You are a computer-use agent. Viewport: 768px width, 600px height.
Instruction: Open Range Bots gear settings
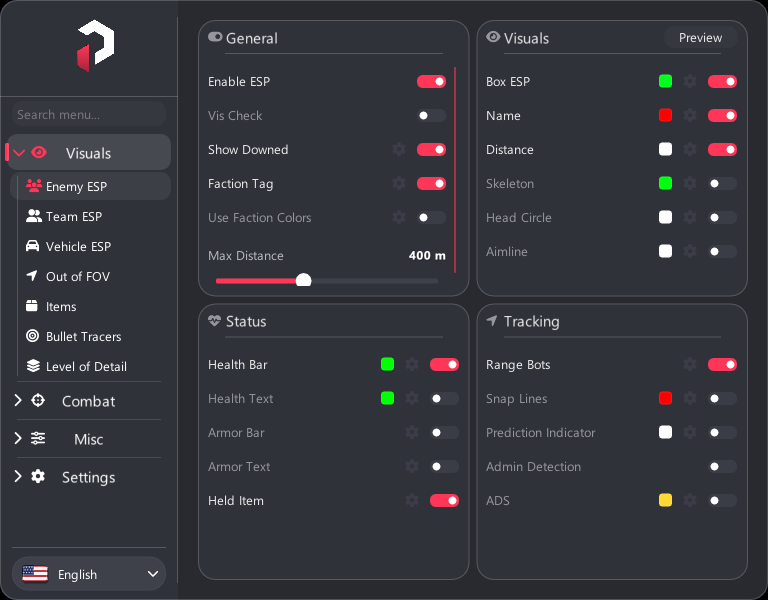[690, 364]
